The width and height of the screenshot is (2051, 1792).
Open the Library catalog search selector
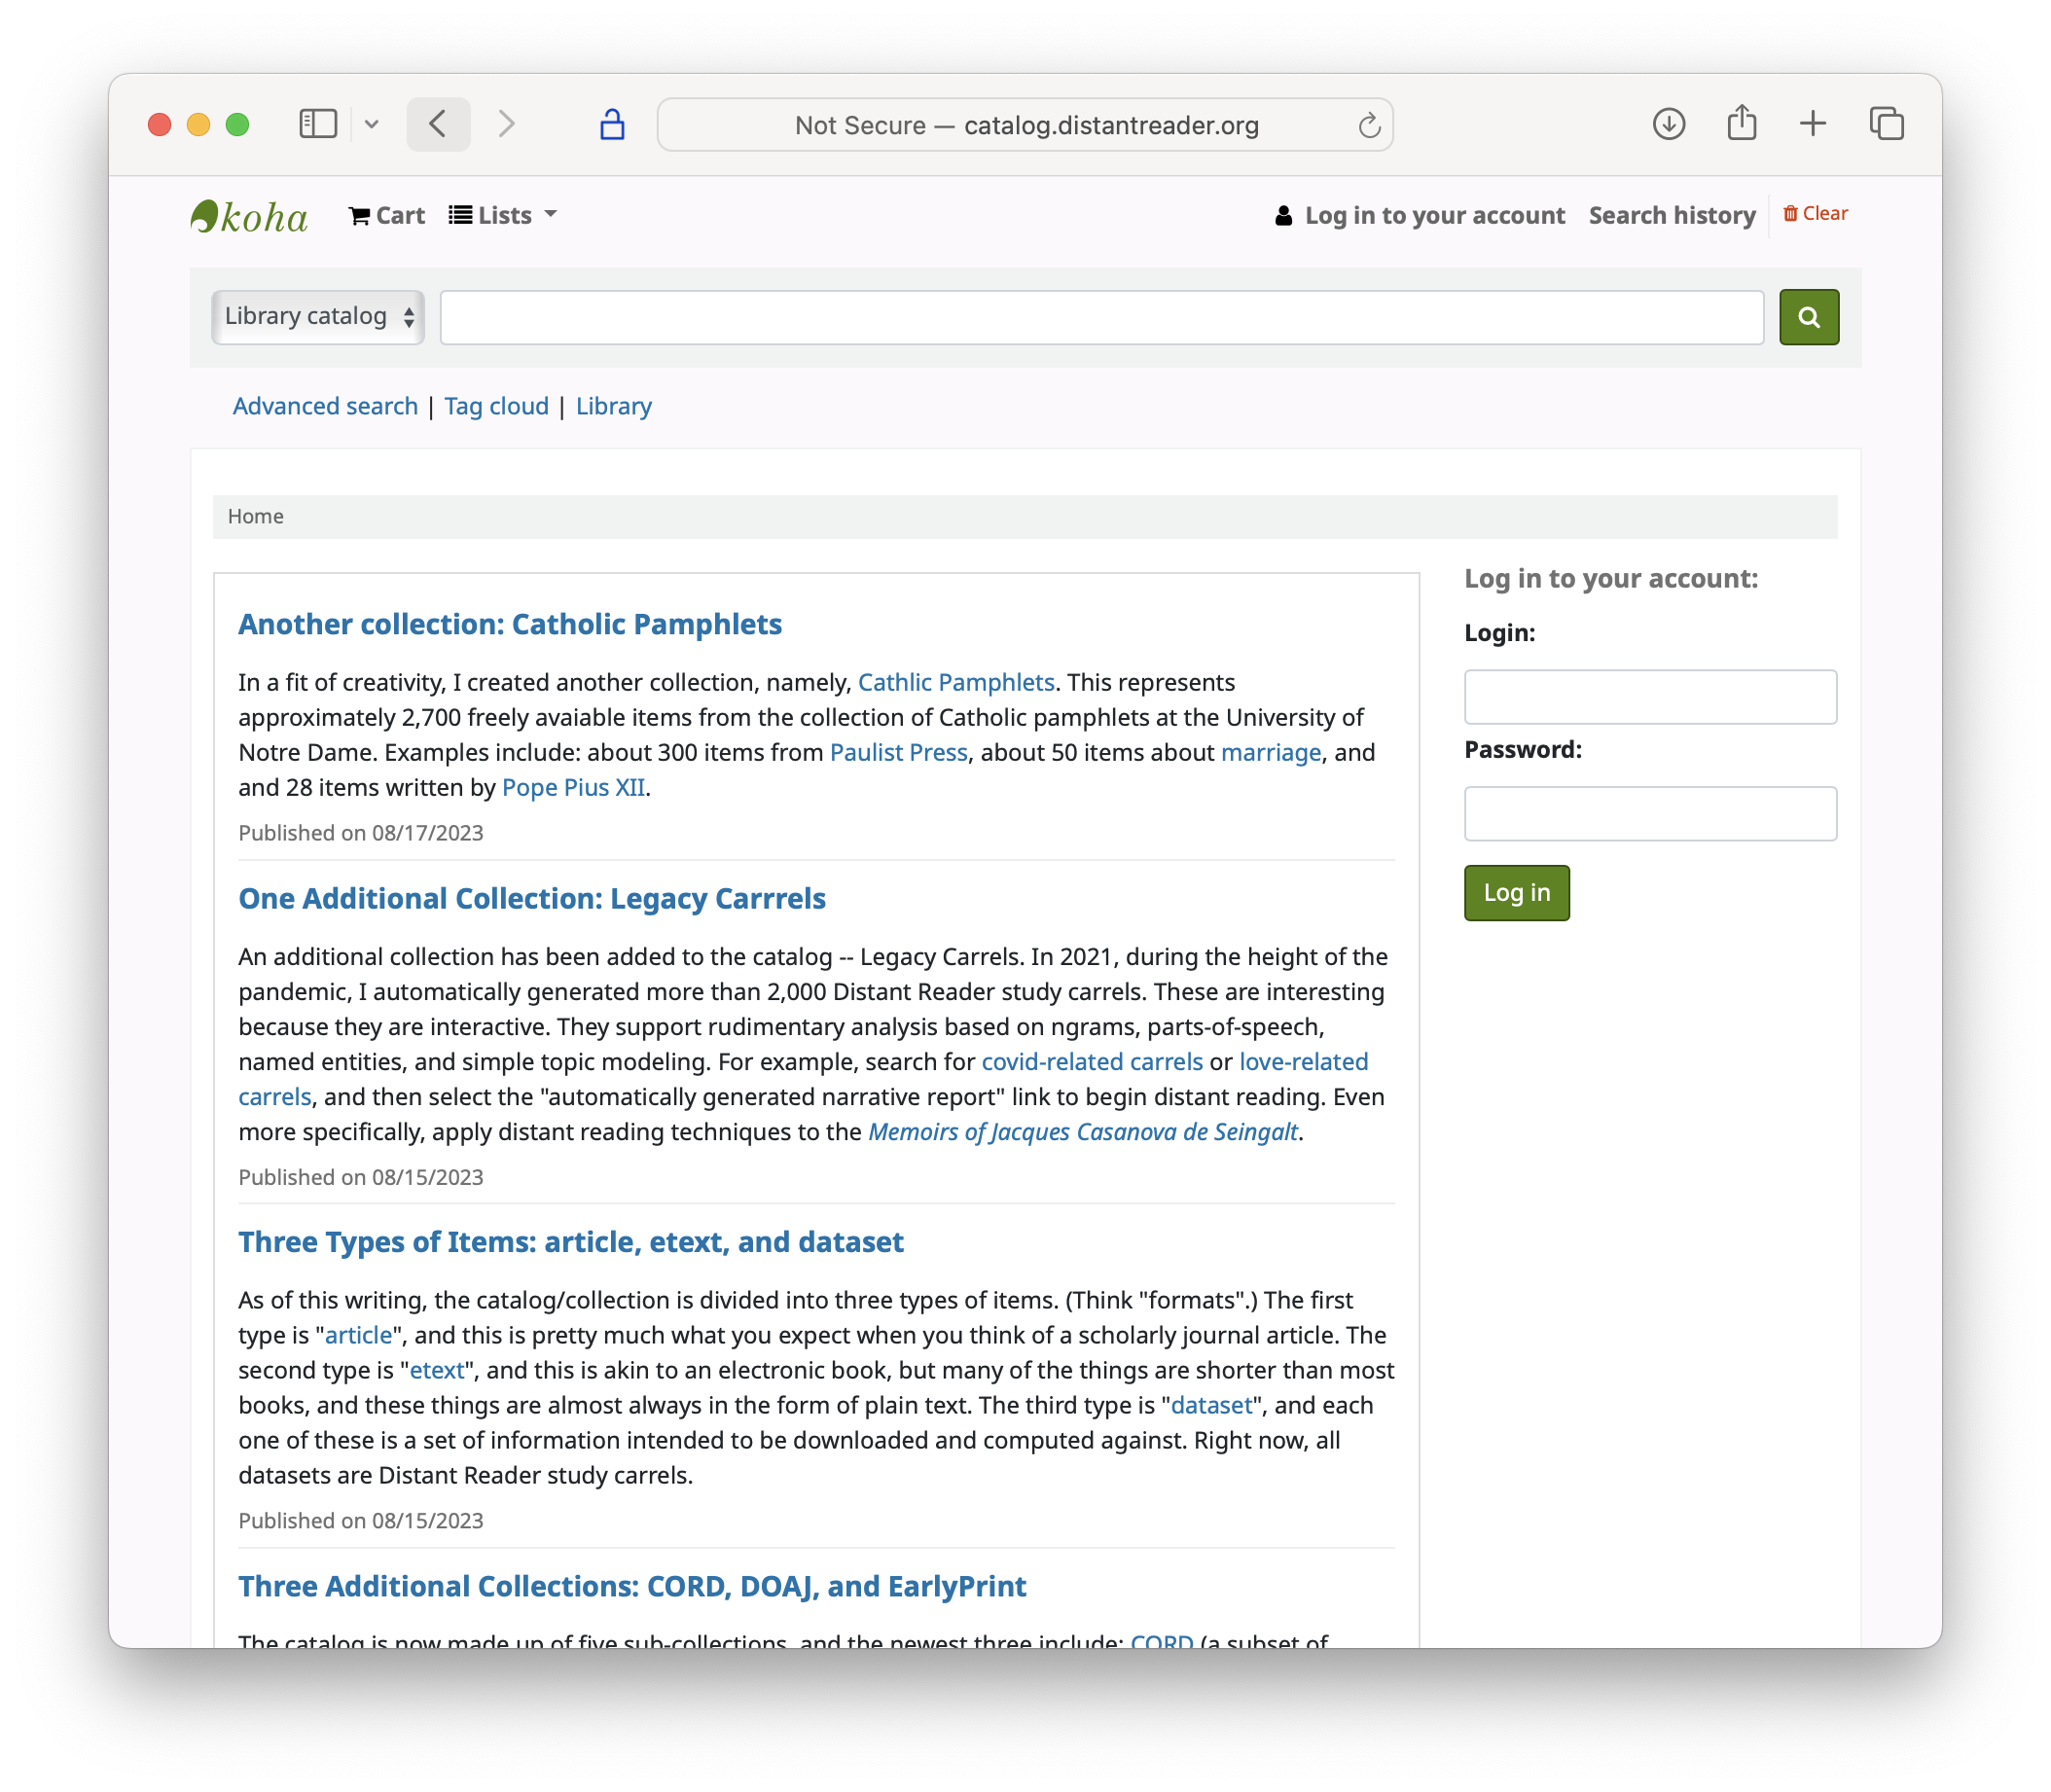pos(318,317)
